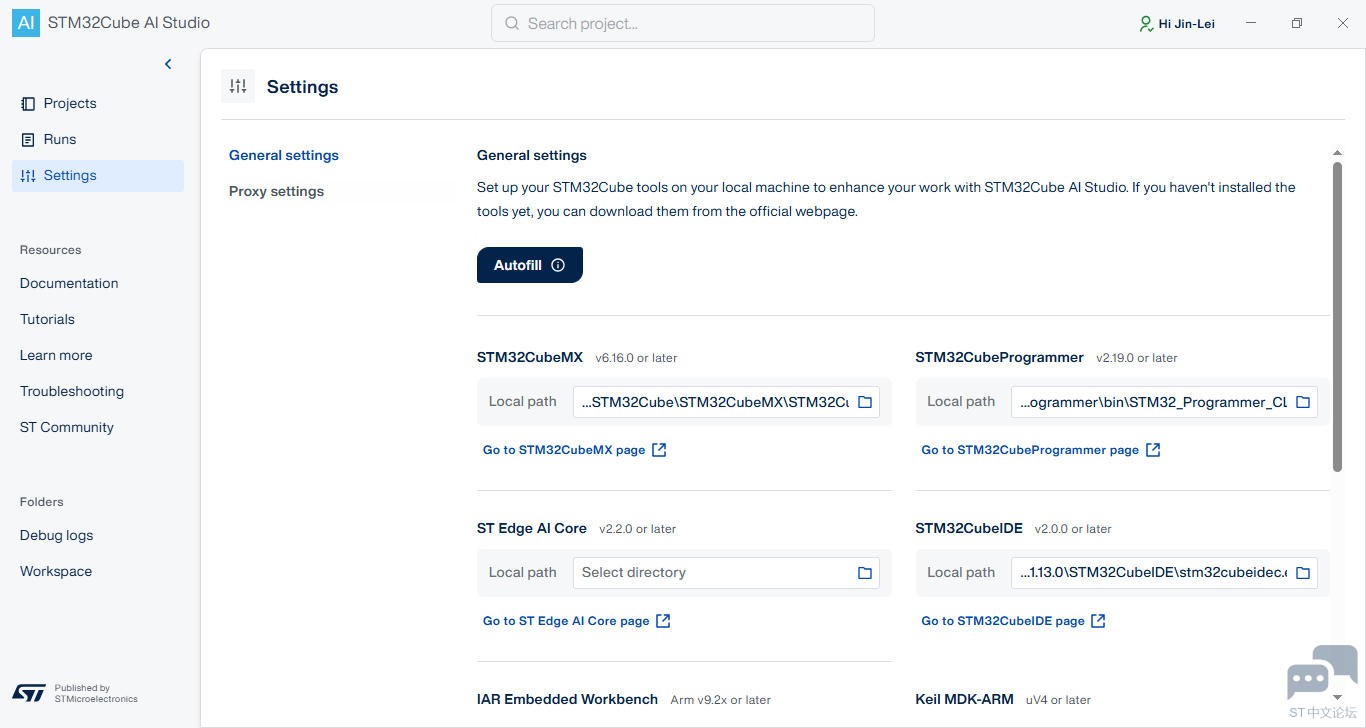Show Autofill info tooltip icon
1366x728 pixels.
click(558, 265)
